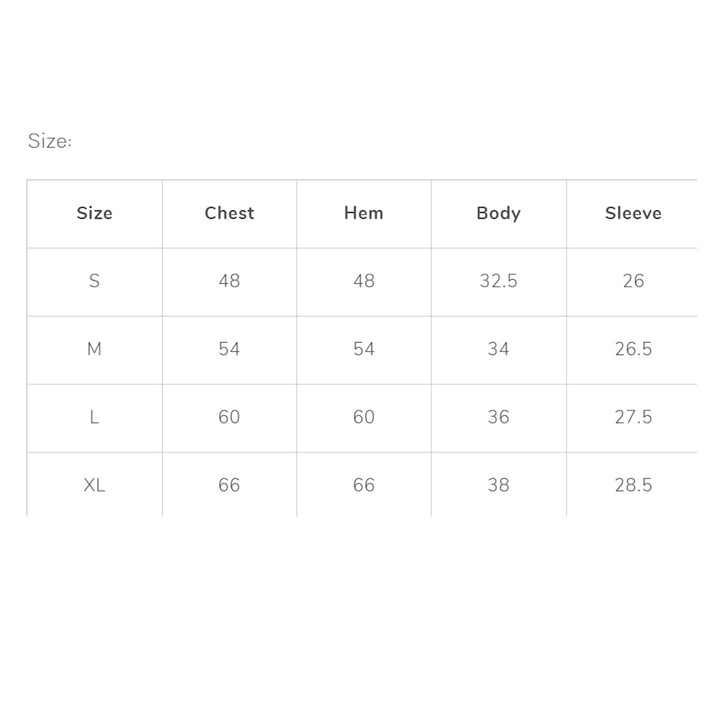
Task: Click the Chest column header
Action: click(x=229, y=213)
